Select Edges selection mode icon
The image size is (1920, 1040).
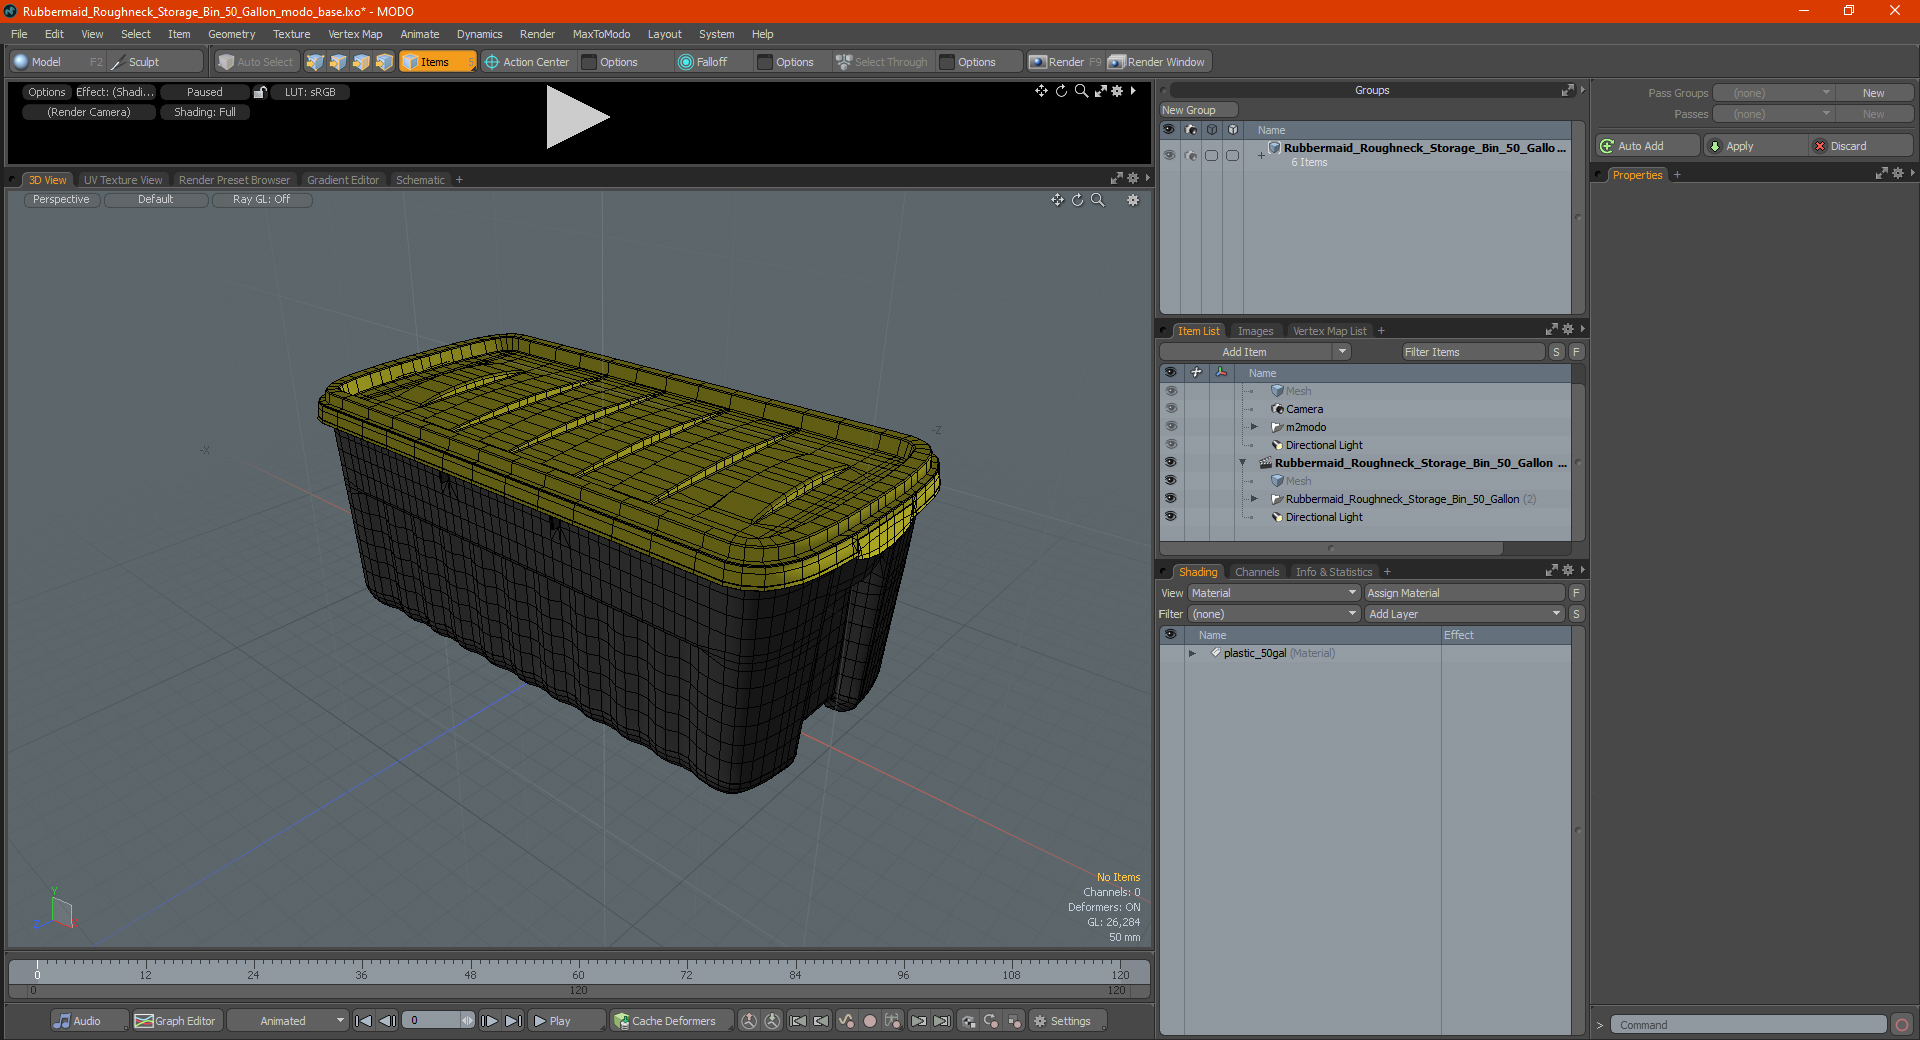coord(338,62)
